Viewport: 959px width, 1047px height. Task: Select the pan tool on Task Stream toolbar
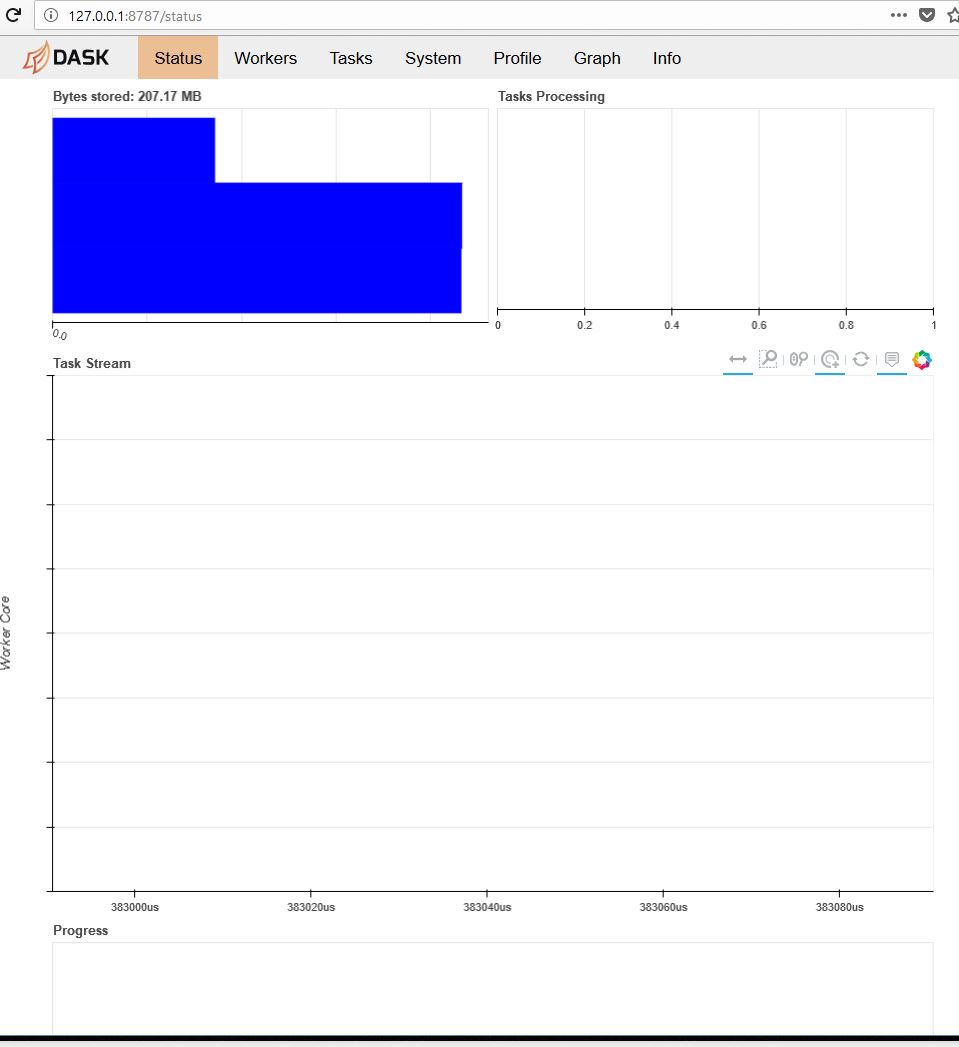737,358
